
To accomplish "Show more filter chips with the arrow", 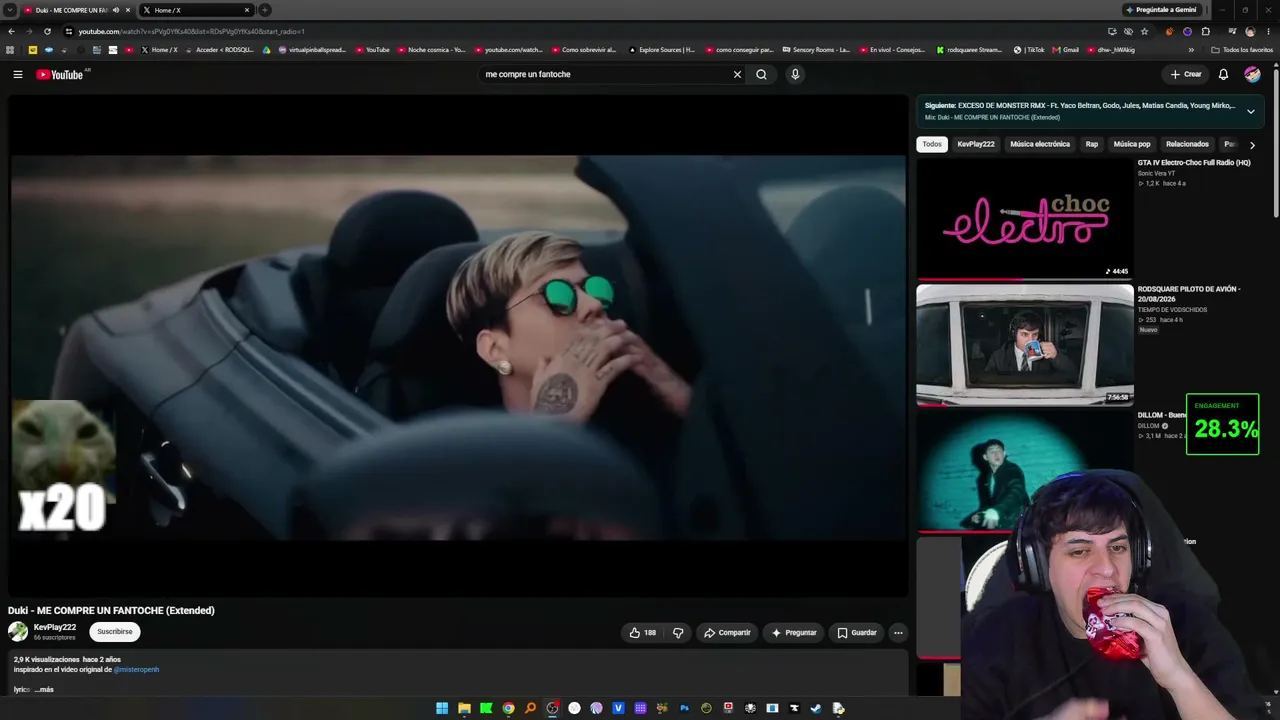I will tap(1252, 145).
